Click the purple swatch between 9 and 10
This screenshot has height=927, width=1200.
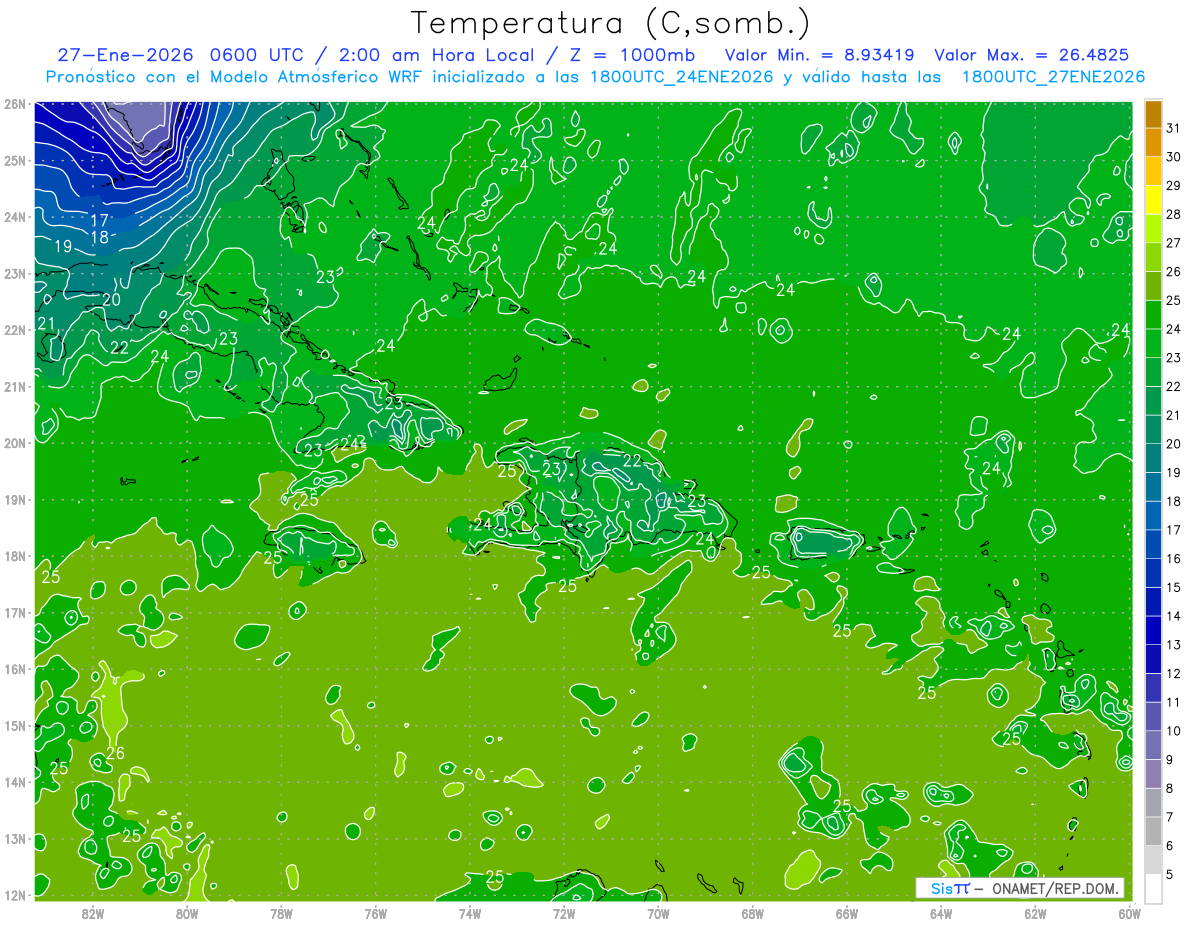tap(1153, 746)
